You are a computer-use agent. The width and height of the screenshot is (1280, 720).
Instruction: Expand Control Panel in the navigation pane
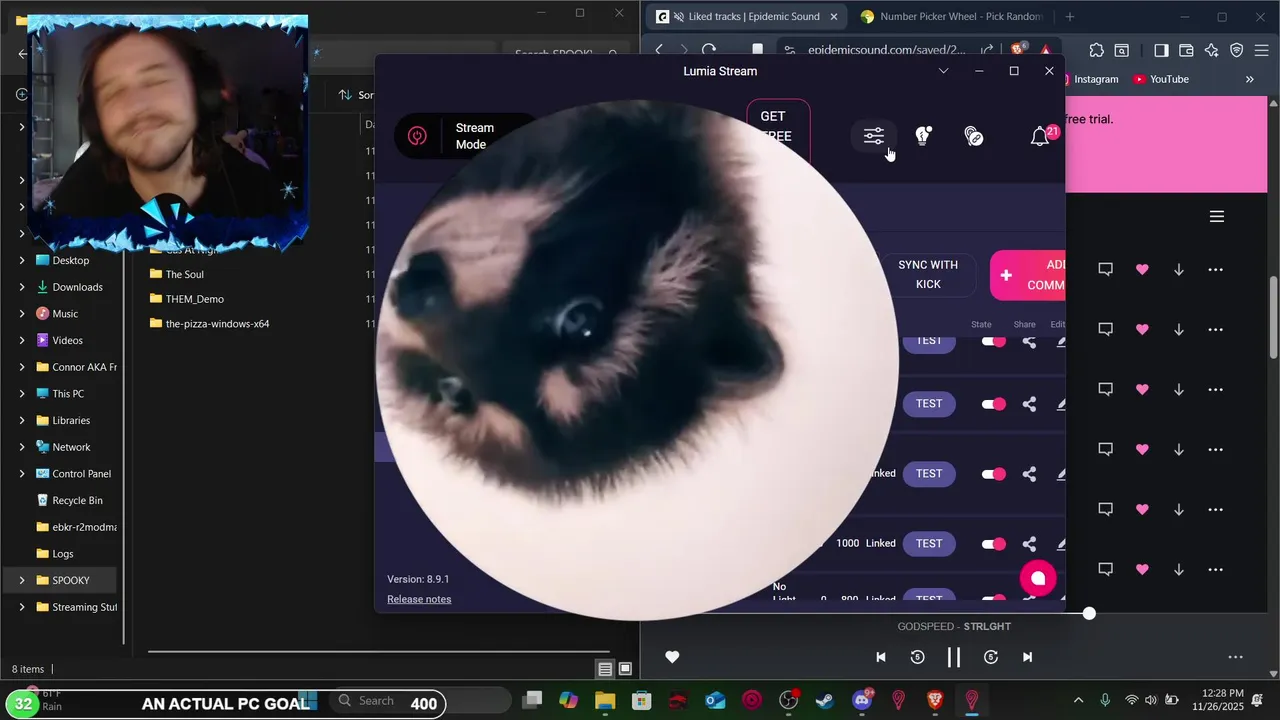point(22,474)
